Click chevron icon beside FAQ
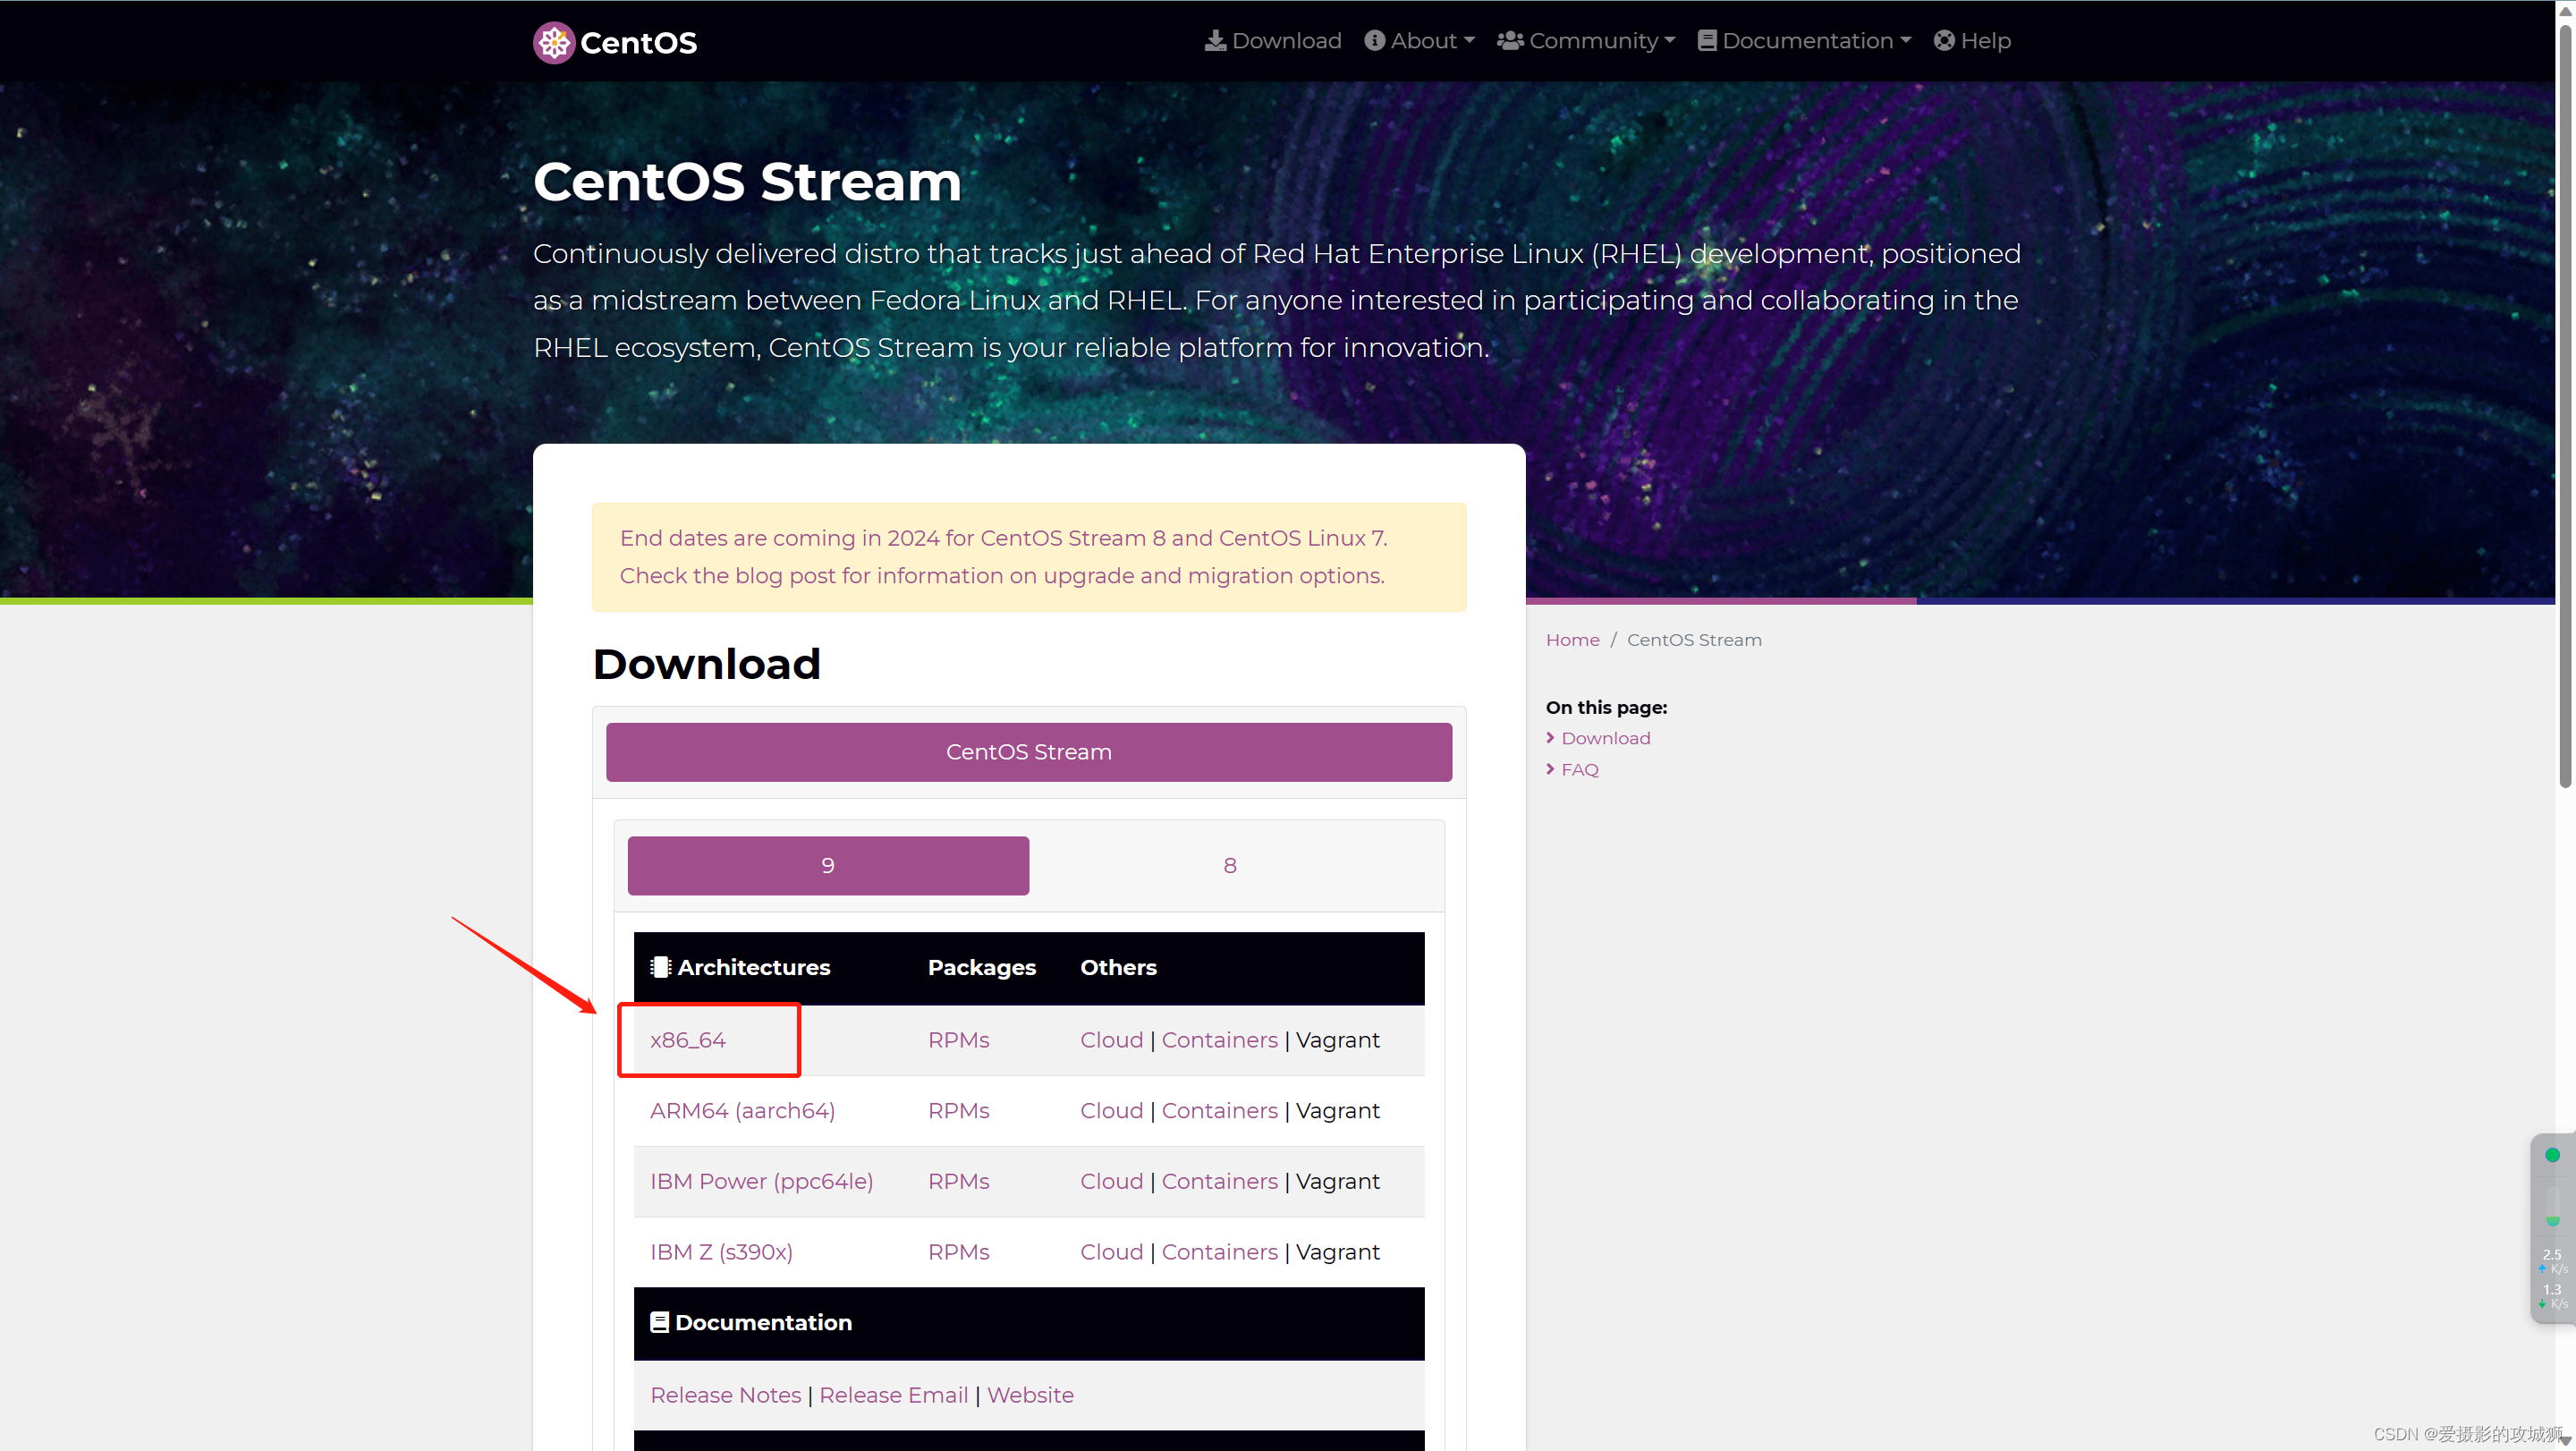Screen dimensions: 2576x1451 click(x=1550, y=769)
